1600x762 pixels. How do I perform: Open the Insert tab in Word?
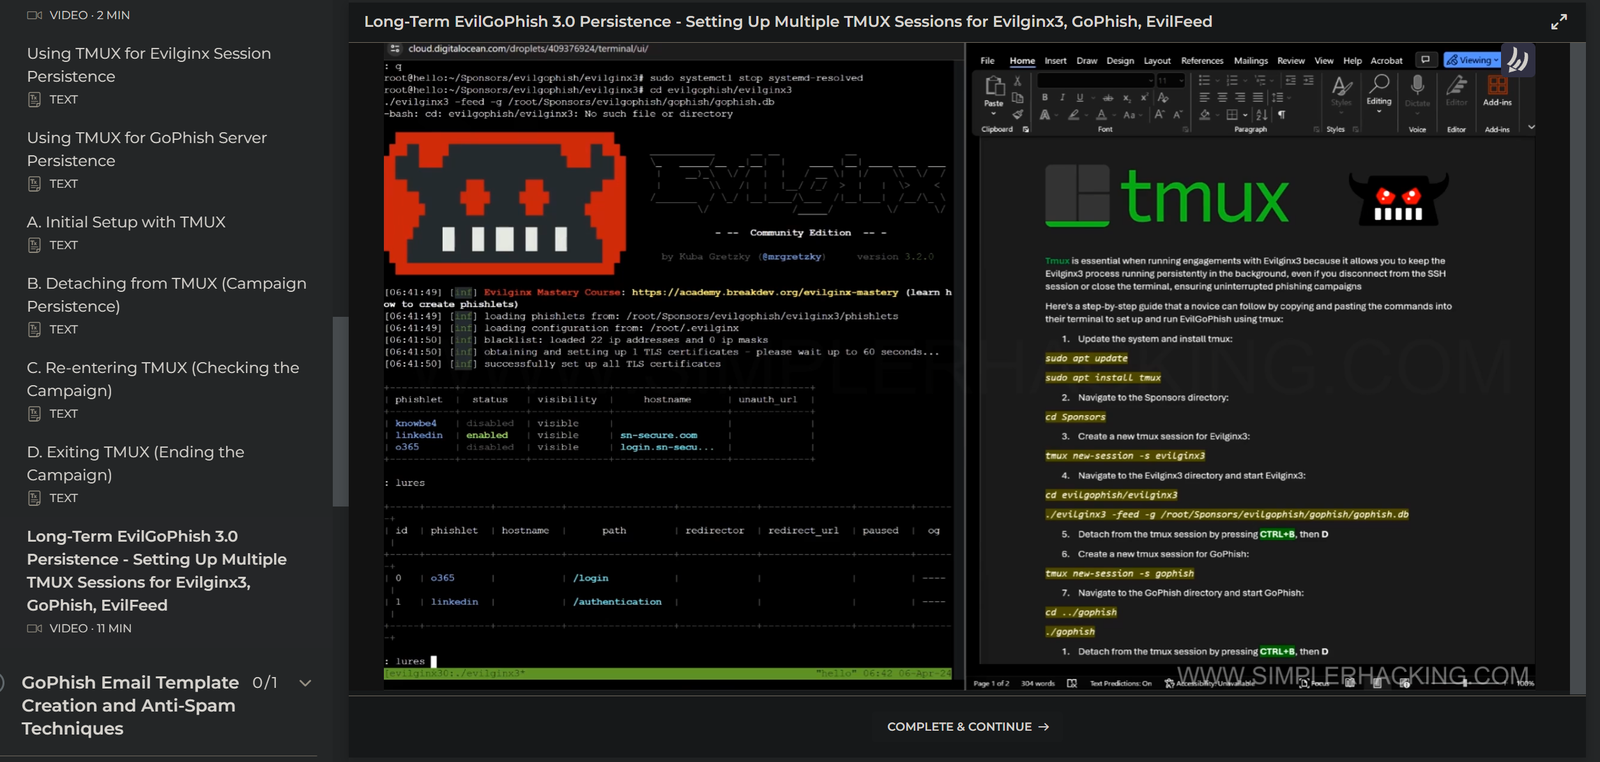(x=1055, y=61)
